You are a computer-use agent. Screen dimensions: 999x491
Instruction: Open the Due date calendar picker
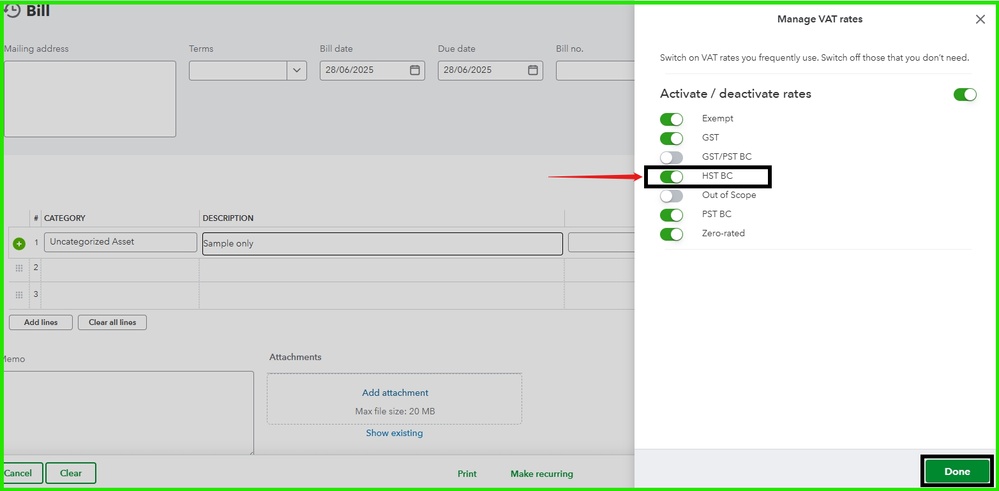coord(533,71)
